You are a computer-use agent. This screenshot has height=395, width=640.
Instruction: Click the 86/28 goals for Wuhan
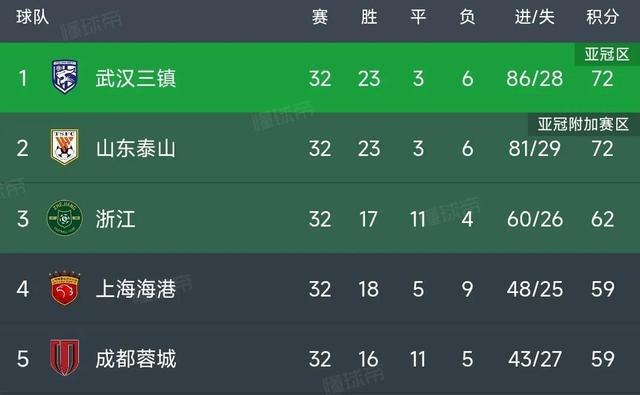point(534,78)
